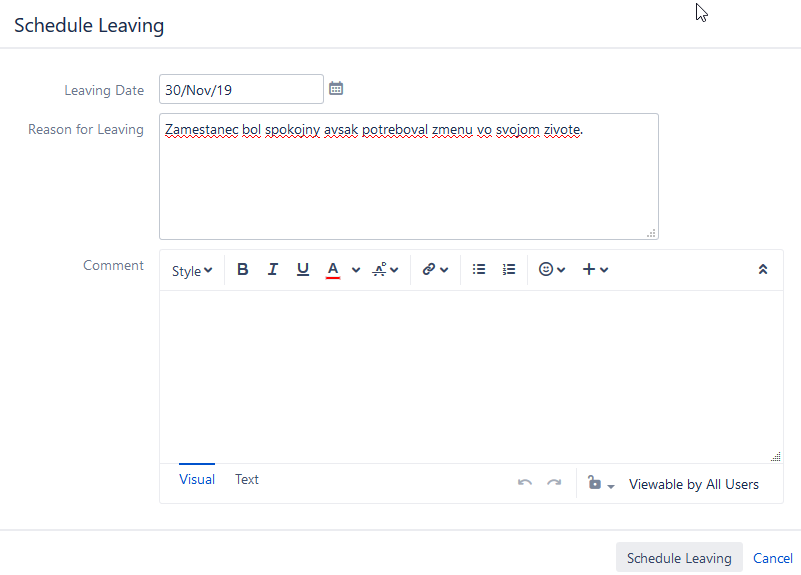
Task: Switch to the Visual editor tab
Action: (x=197, y=480)
